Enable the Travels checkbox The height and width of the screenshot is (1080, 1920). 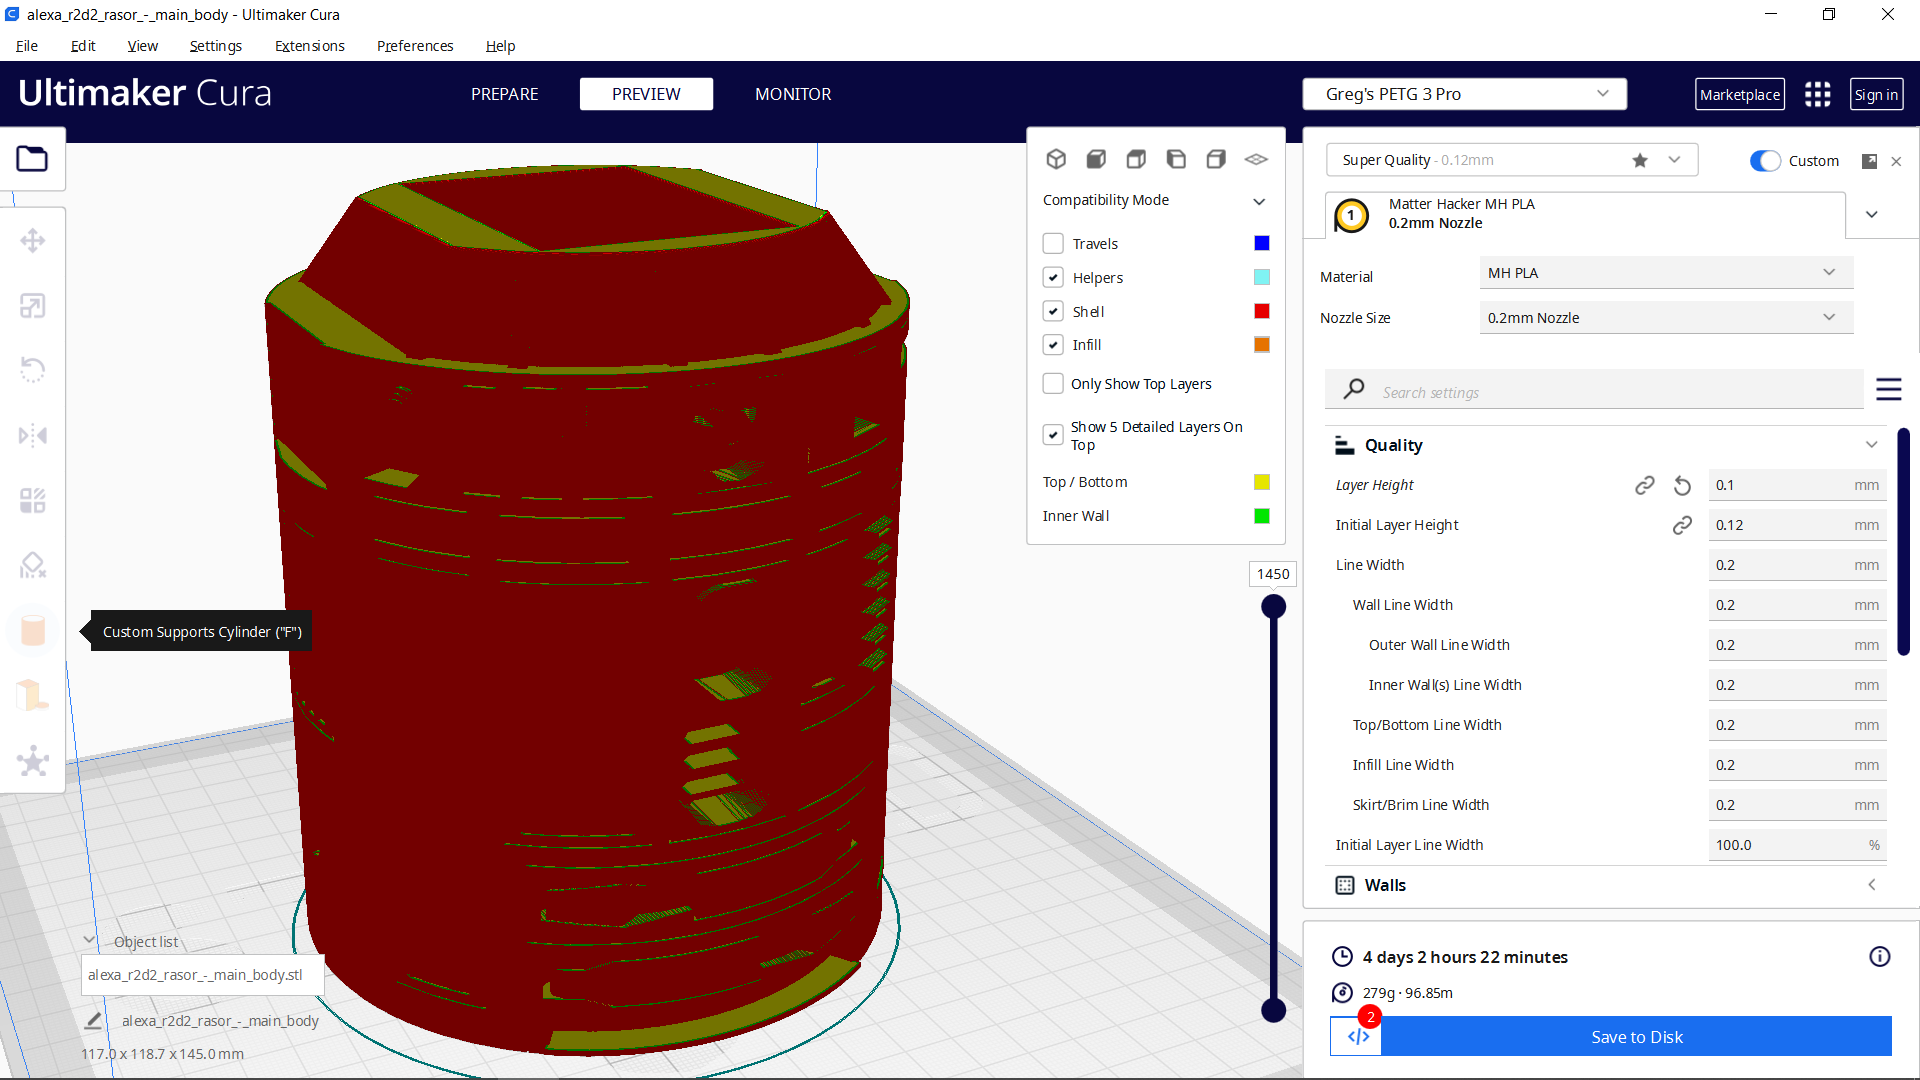click(x=1053, y=243)
